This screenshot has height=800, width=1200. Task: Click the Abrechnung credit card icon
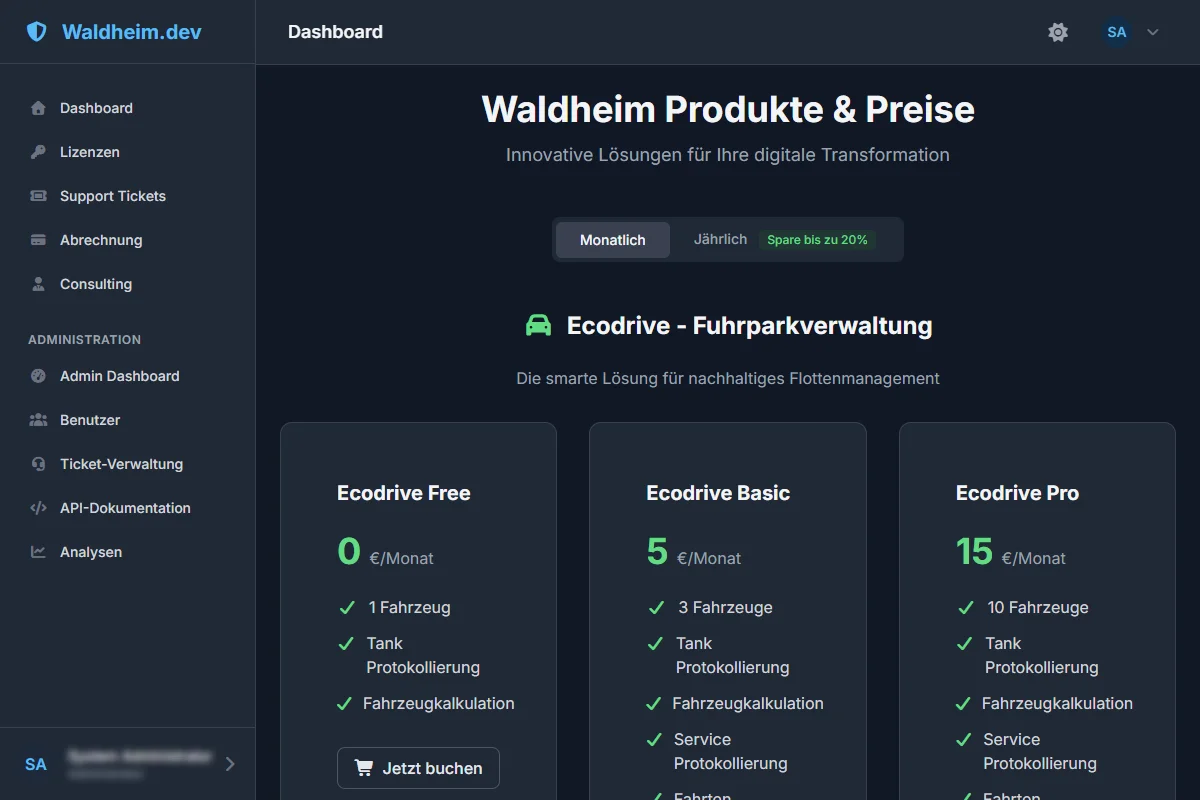[x=38, y=240]
